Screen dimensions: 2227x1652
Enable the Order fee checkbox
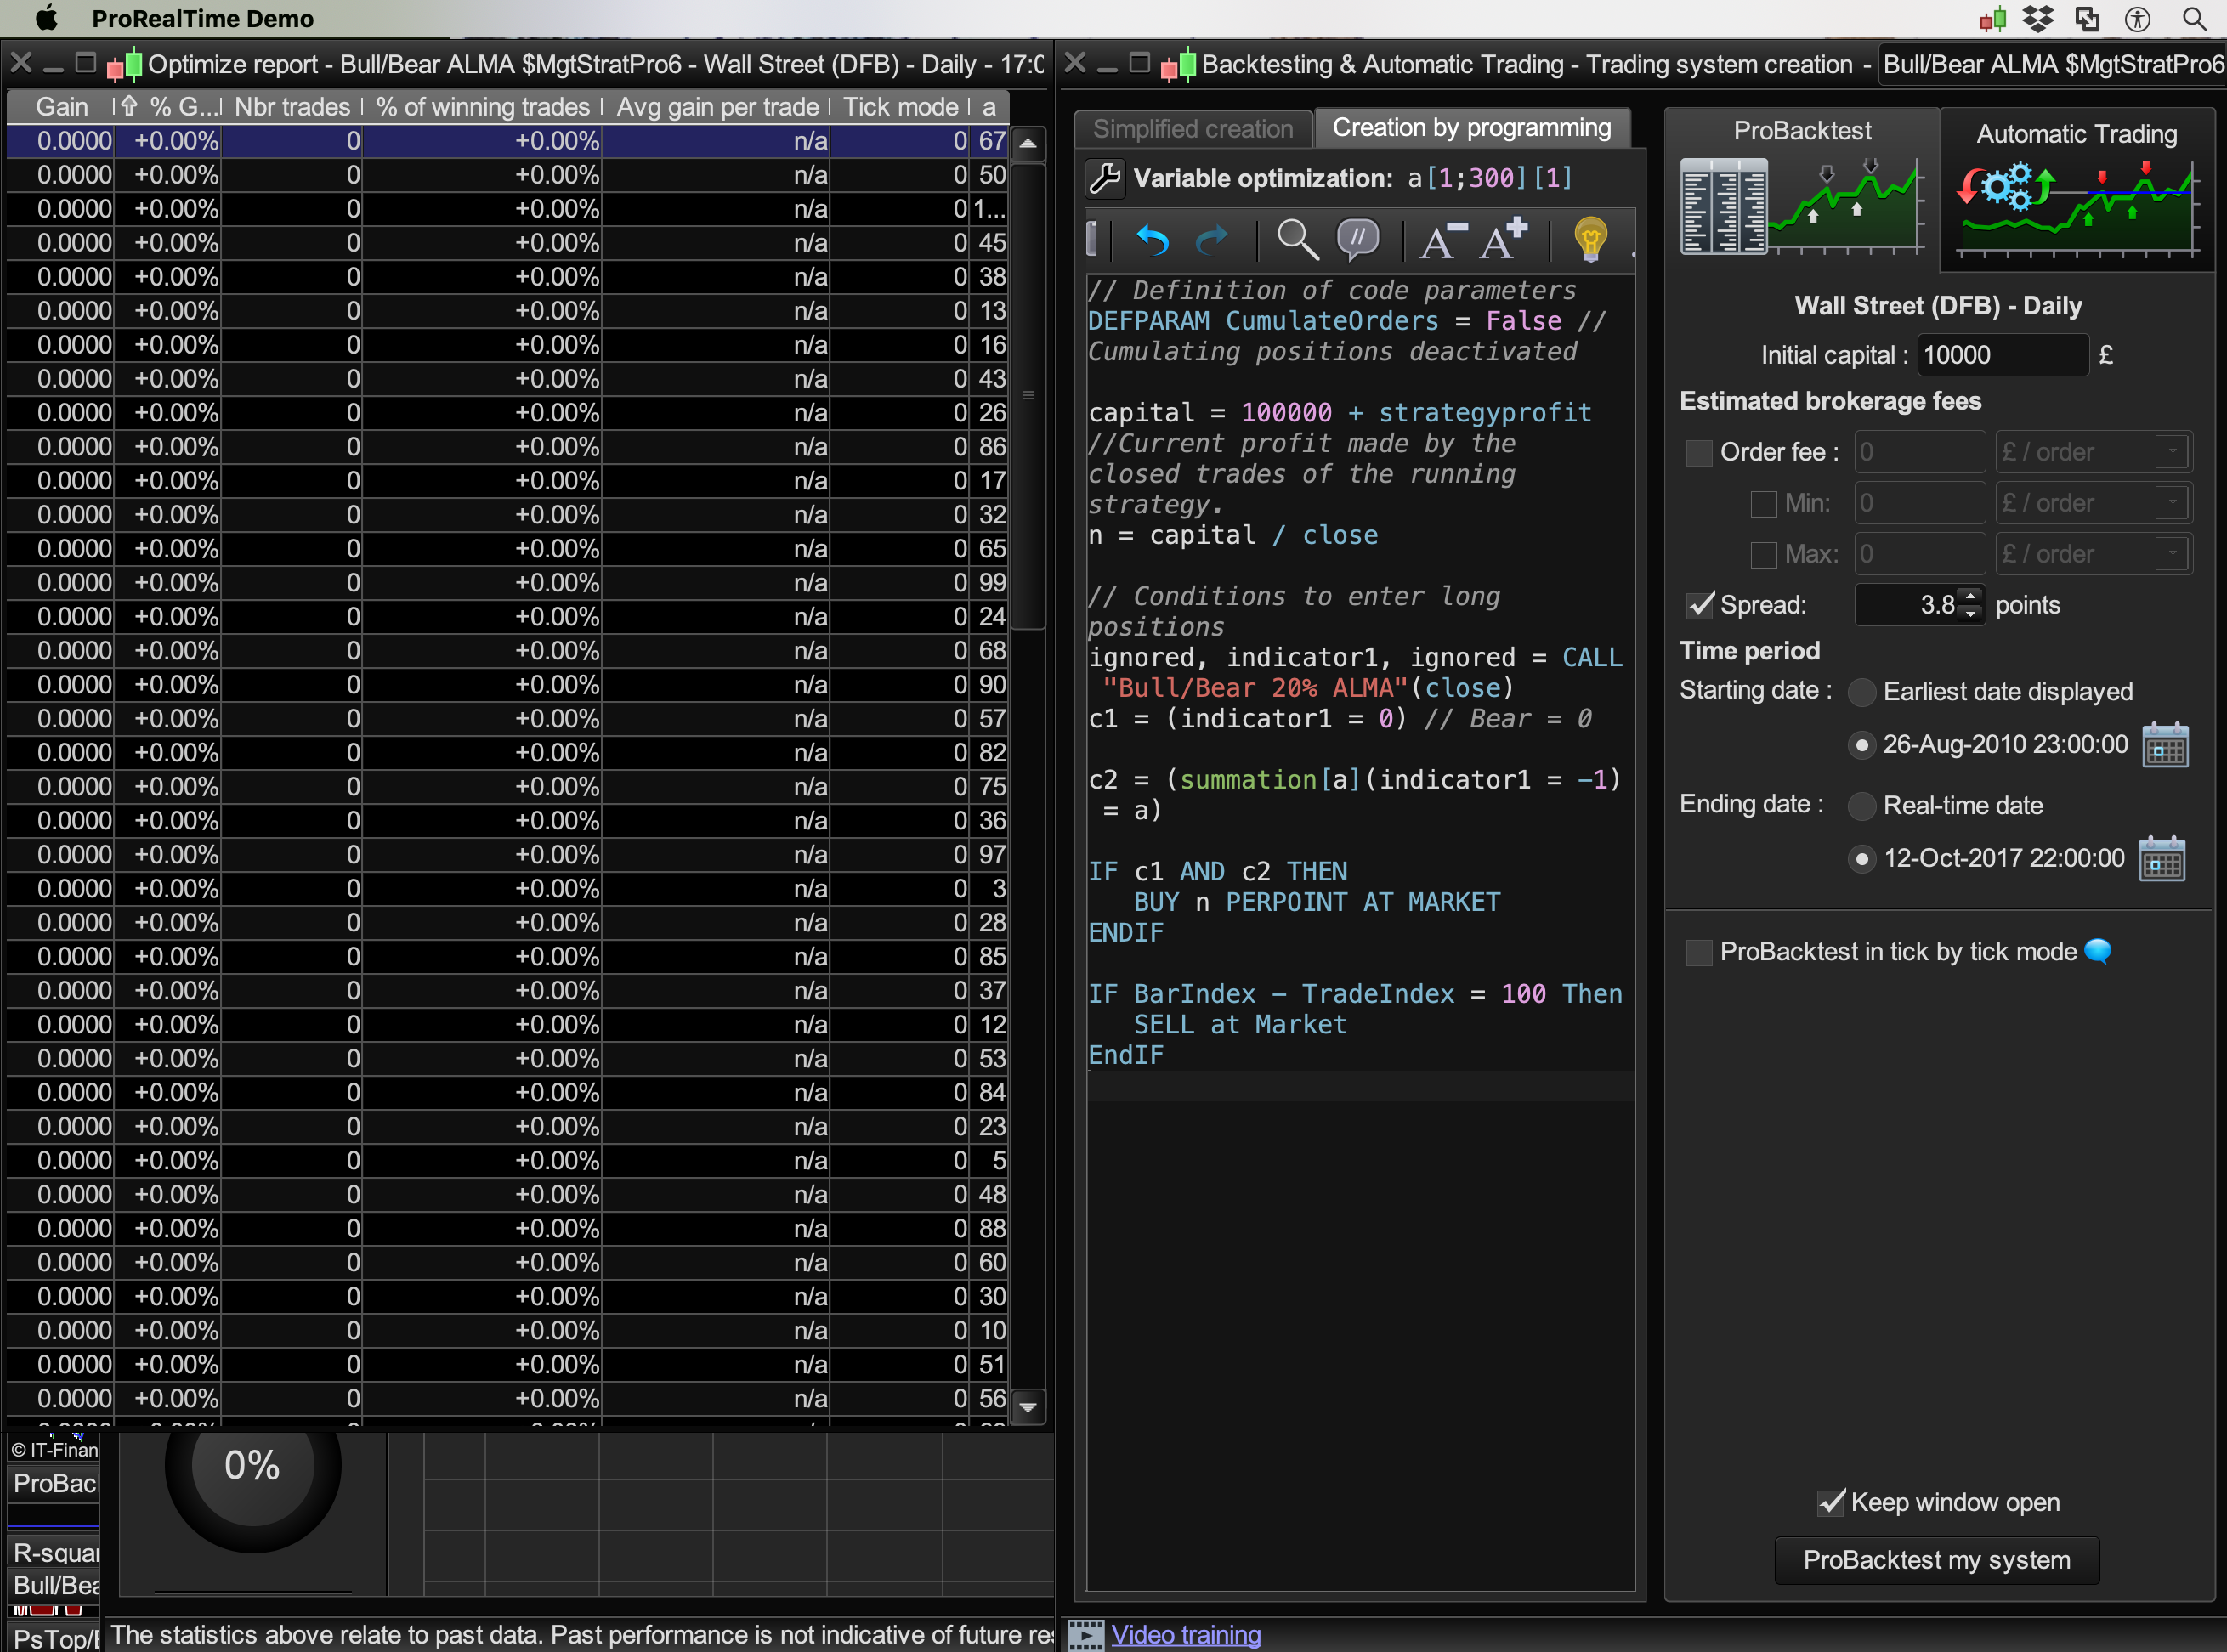pos(1699,453)
